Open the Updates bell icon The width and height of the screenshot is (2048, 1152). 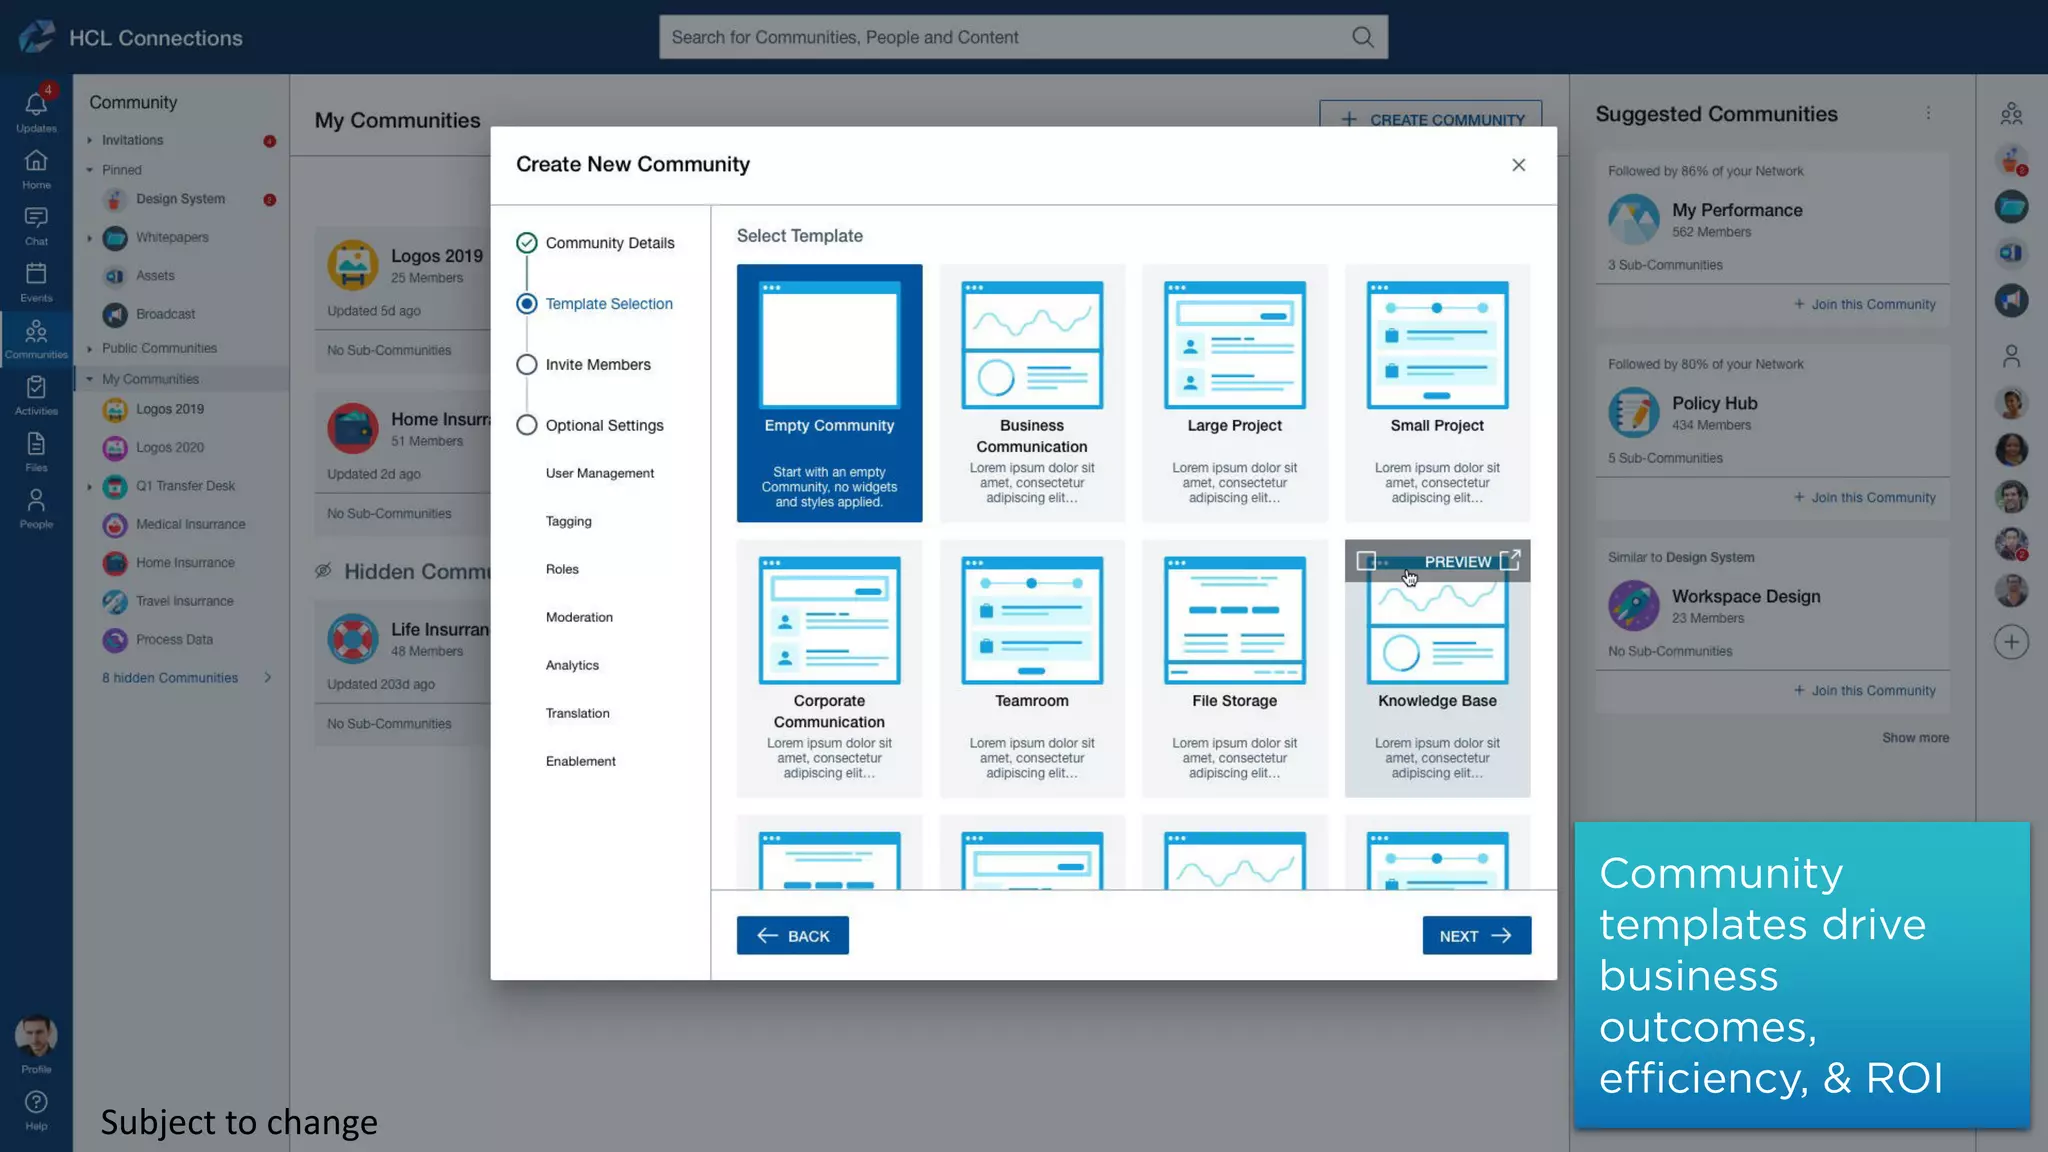click(x=36, y=105)
